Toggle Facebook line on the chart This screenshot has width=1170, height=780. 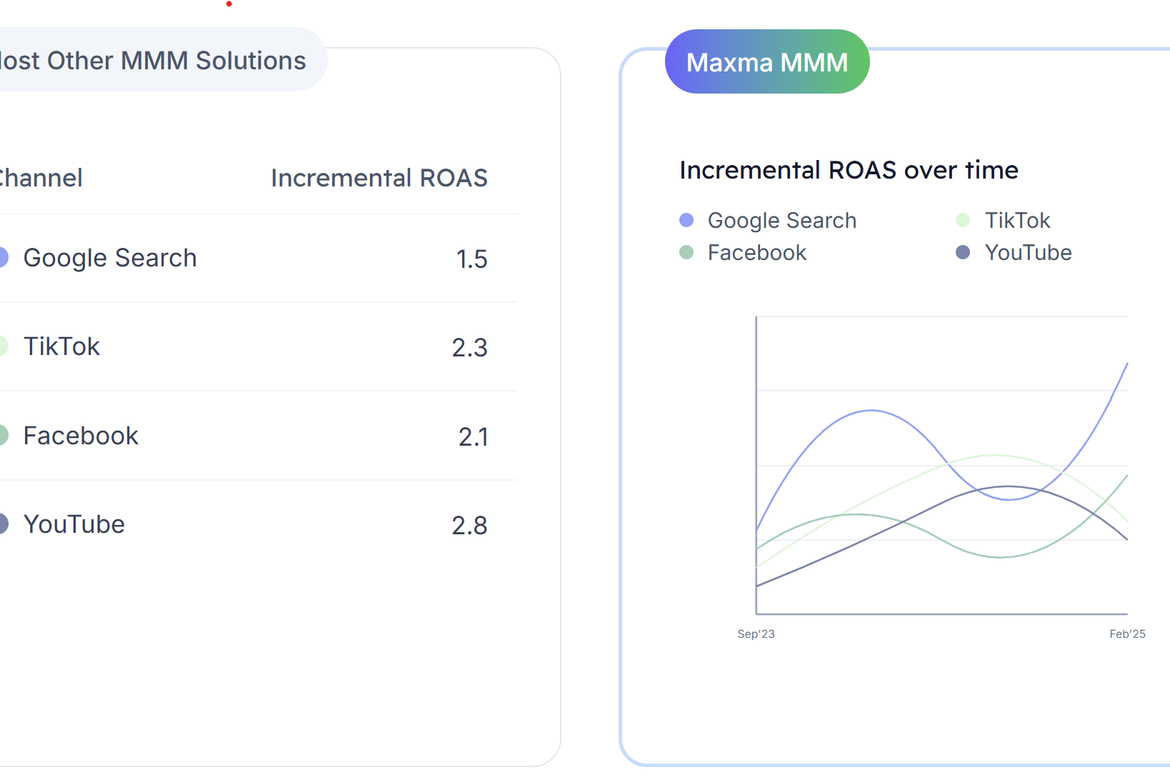click(756, 253)
